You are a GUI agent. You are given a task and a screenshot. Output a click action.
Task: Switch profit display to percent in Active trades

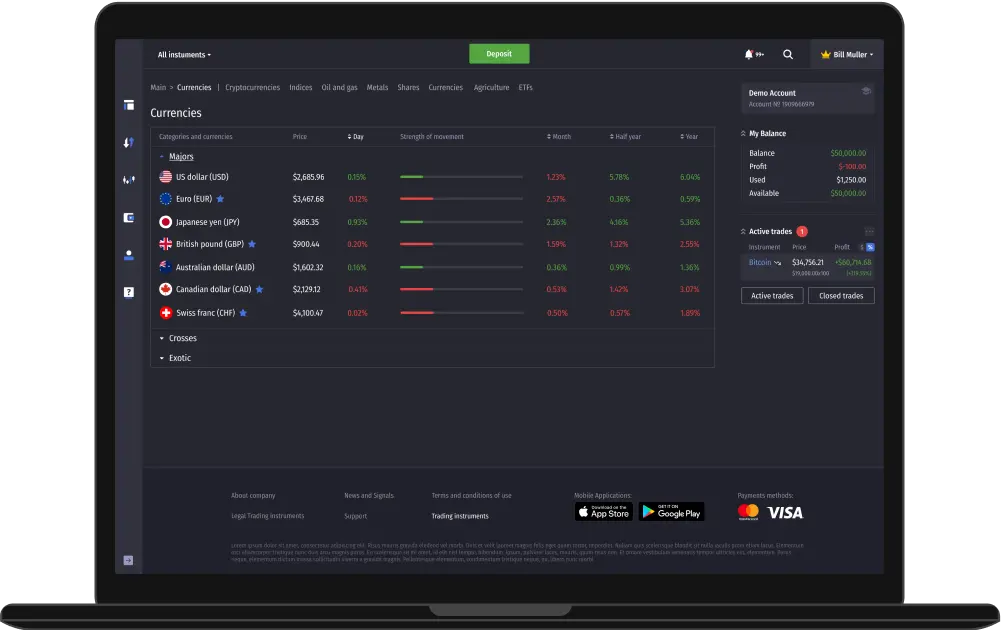pos(870,247)
